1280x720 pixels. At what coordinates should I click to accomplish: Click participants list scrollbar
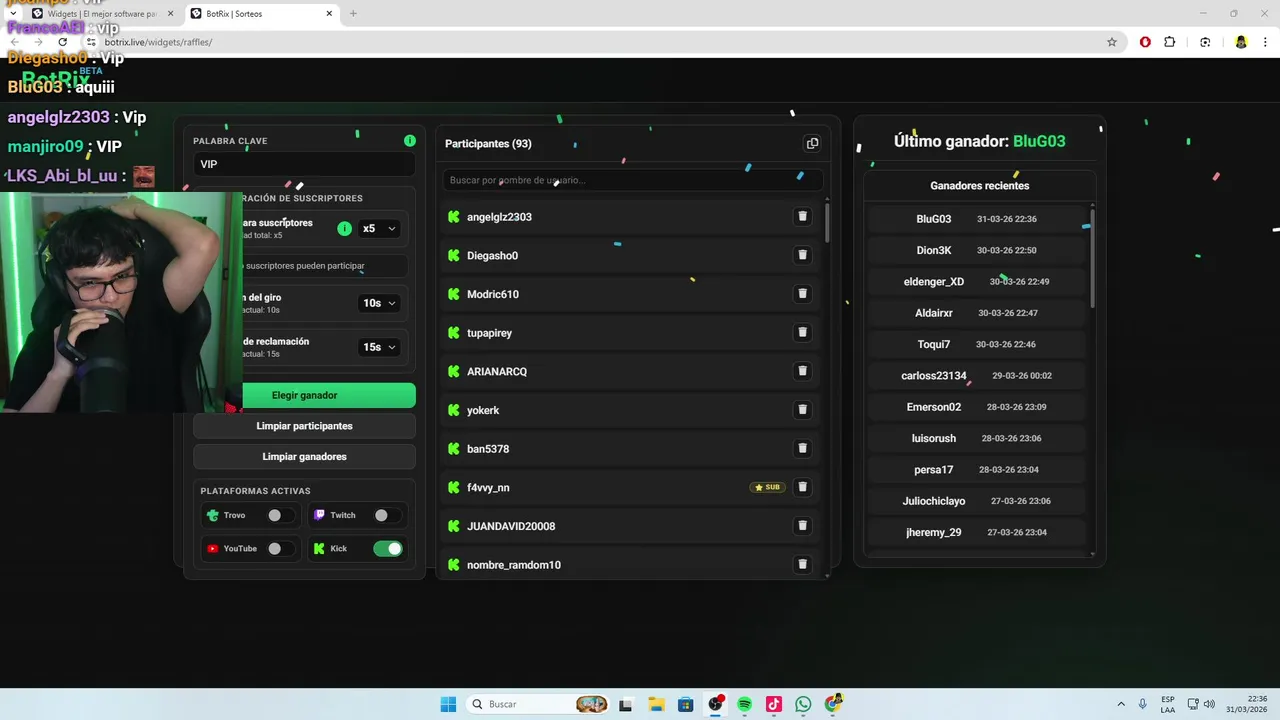pos(827,222)
